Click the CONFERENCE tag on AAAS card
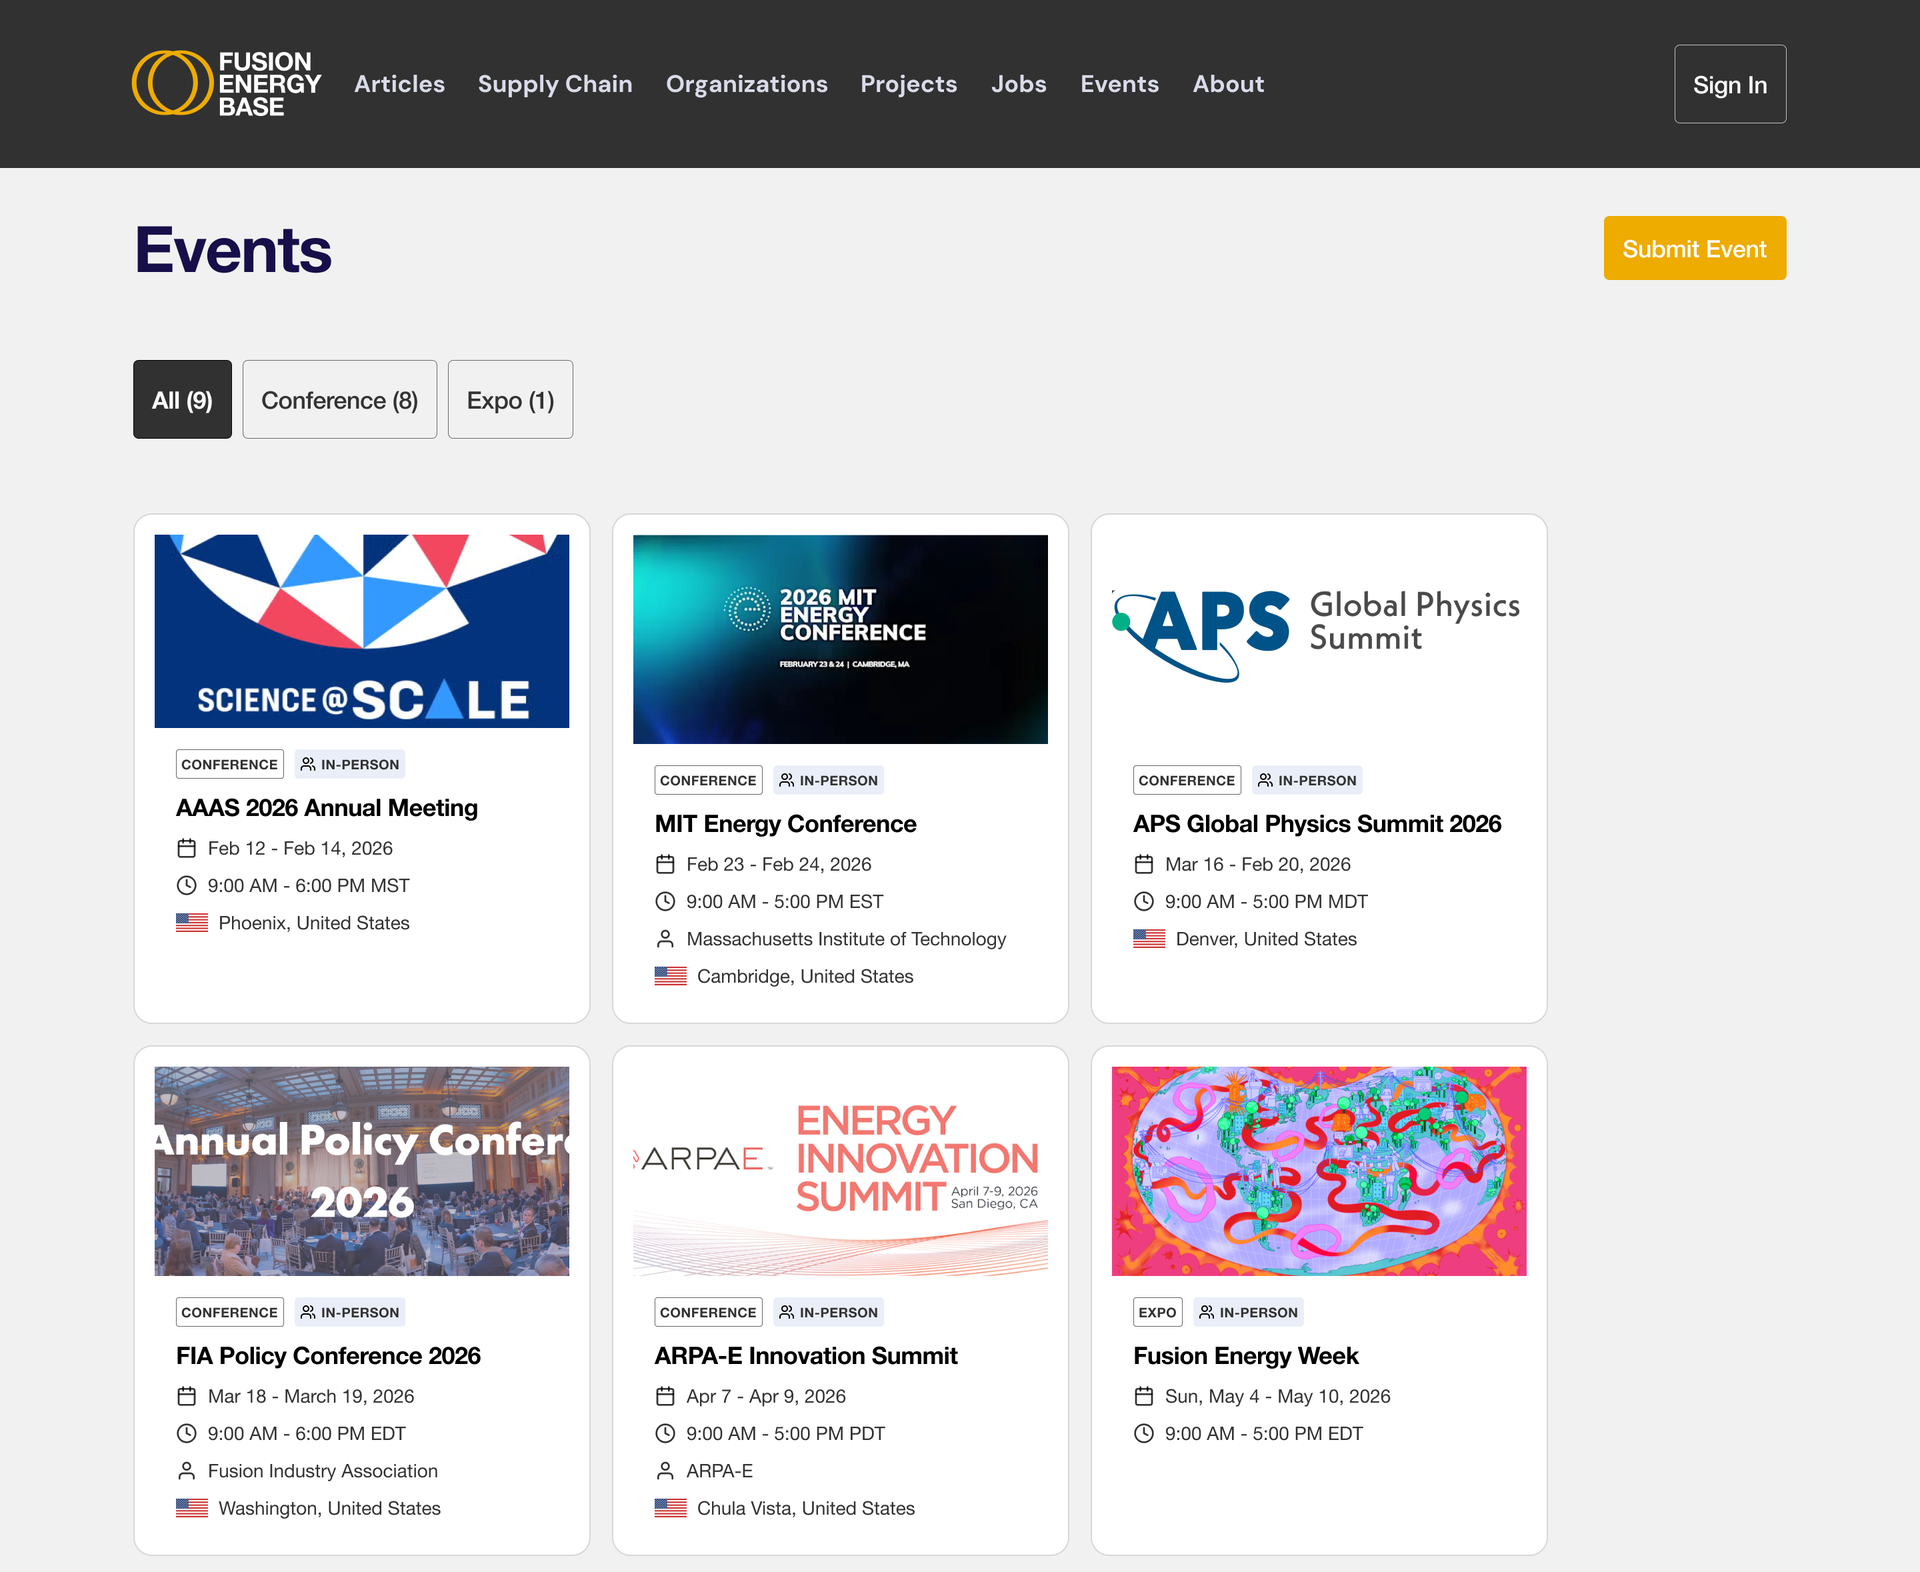This screenshot has width=1920, height=1572. (230, 765)
